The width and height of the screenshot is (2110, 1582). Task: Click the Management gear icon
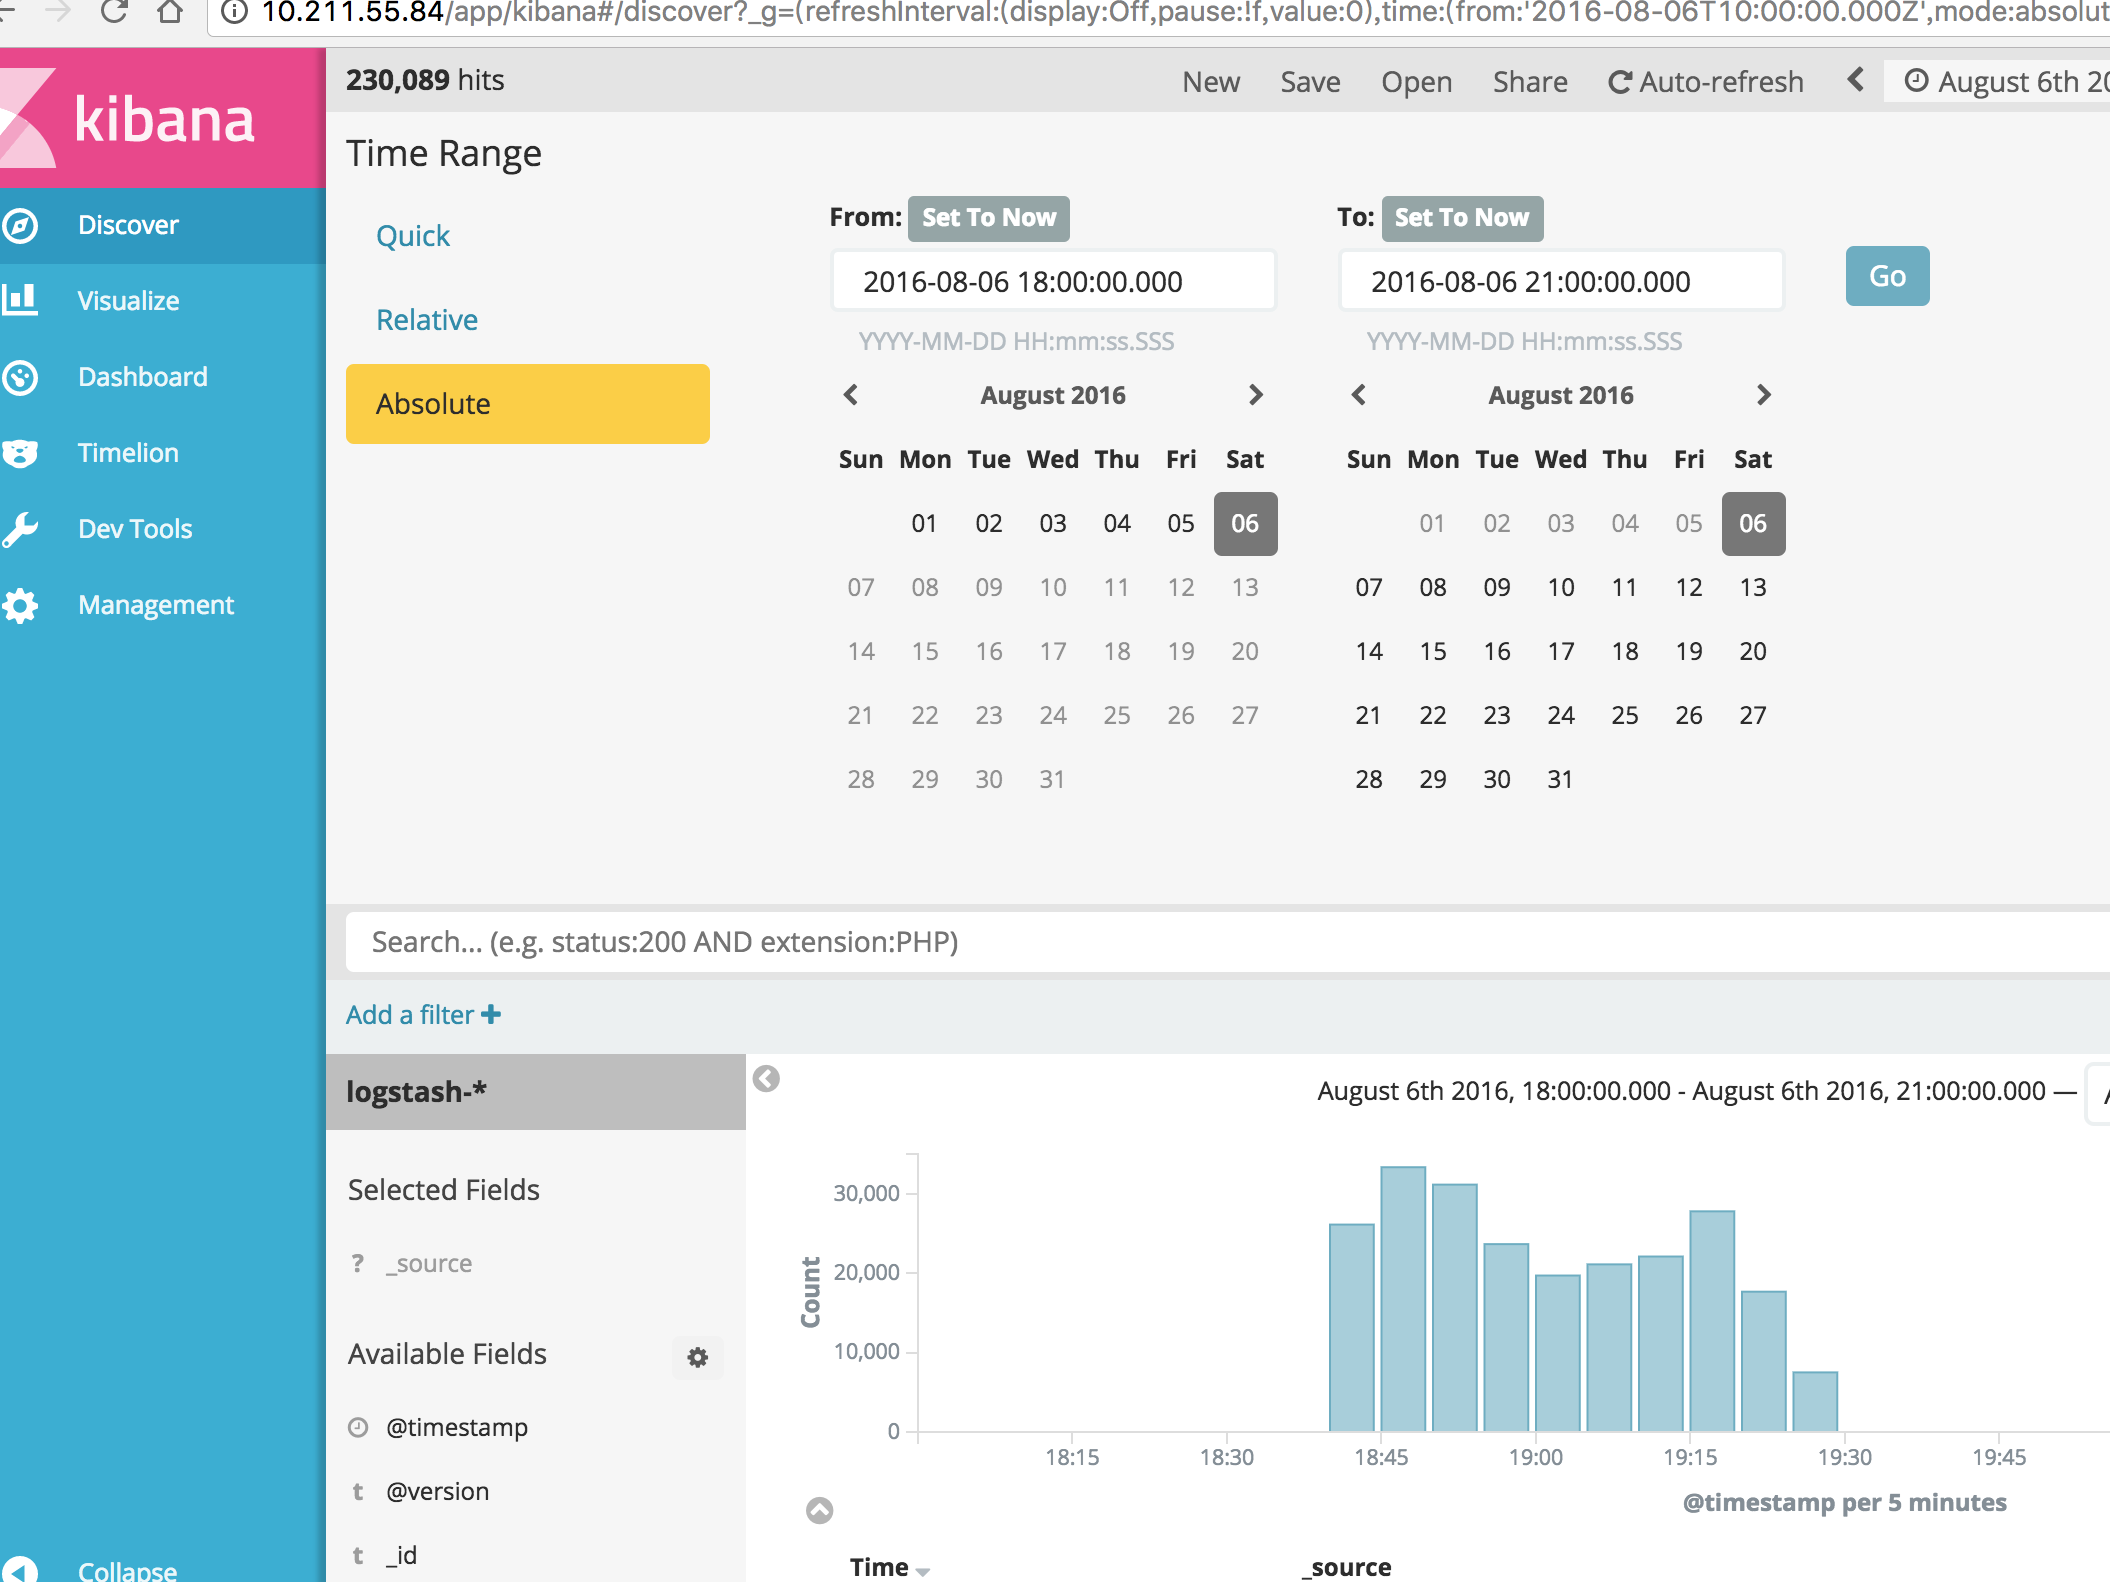tap(20, 605)
